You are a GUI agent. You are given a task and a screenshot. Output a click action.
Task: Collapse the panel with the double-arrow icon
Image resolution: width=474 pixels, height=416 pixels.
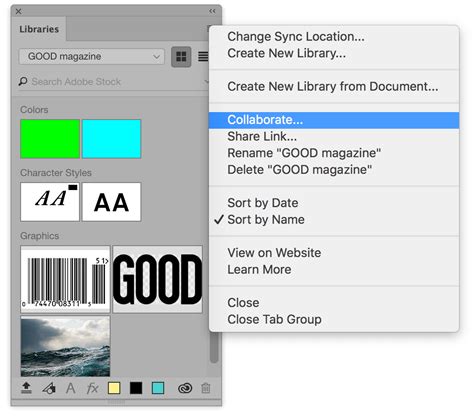coord(212,11)
